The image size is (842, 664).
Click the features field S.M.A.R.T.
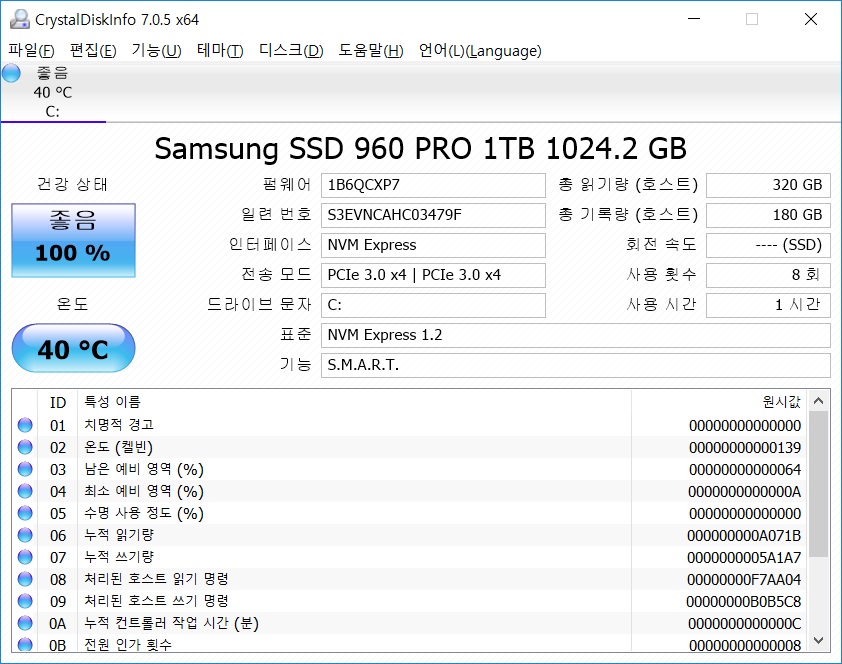click(576, 366)
